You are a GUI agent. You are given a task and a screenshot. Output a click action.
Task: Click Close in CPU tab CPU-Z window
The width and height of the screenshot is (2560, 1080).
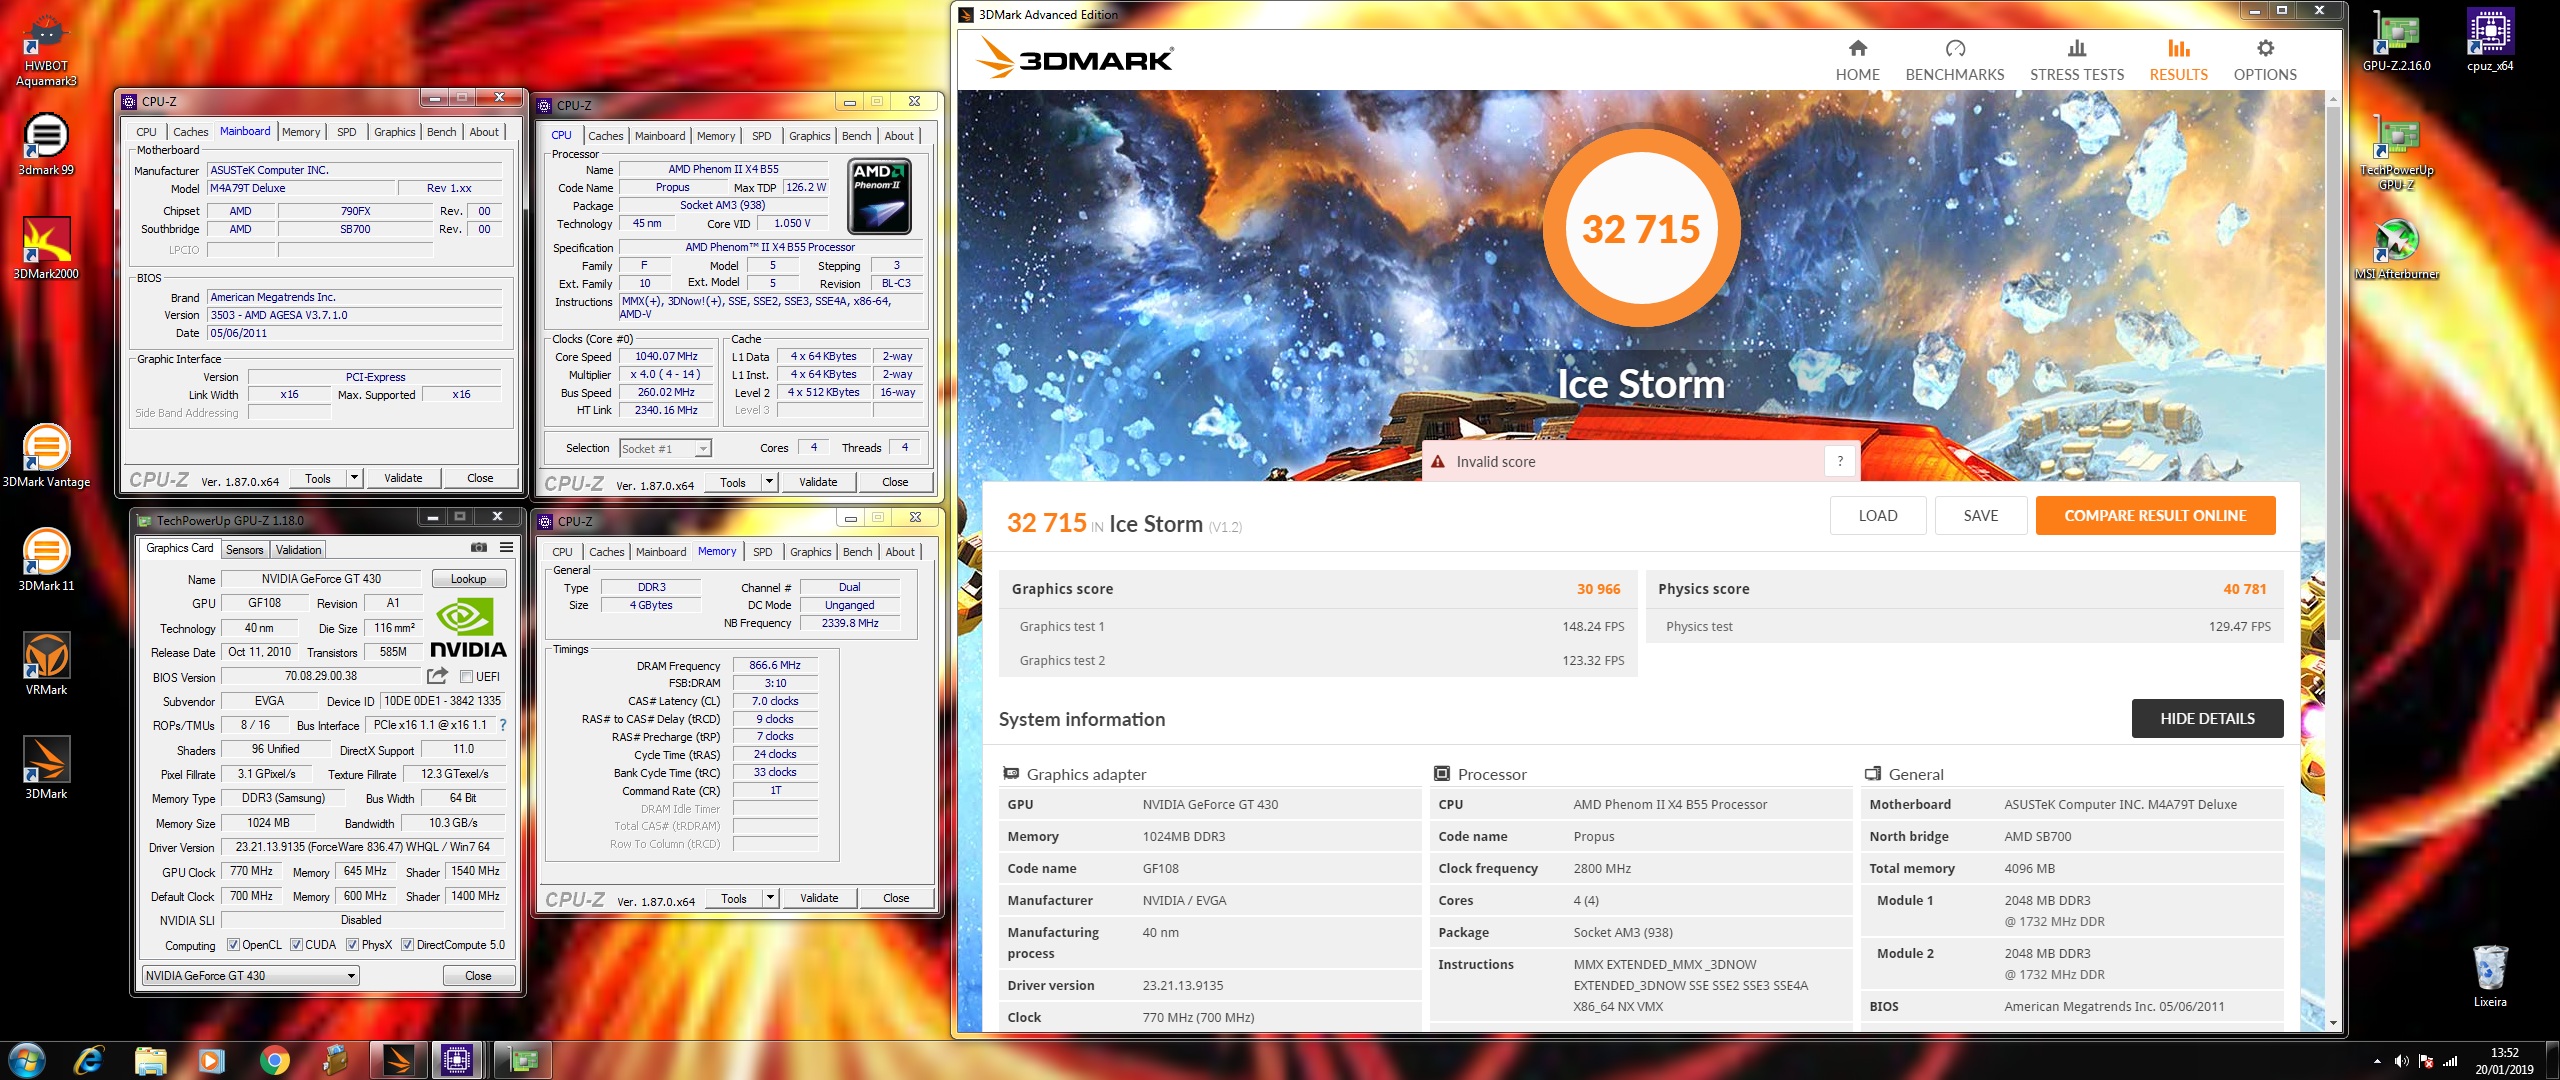895,482
